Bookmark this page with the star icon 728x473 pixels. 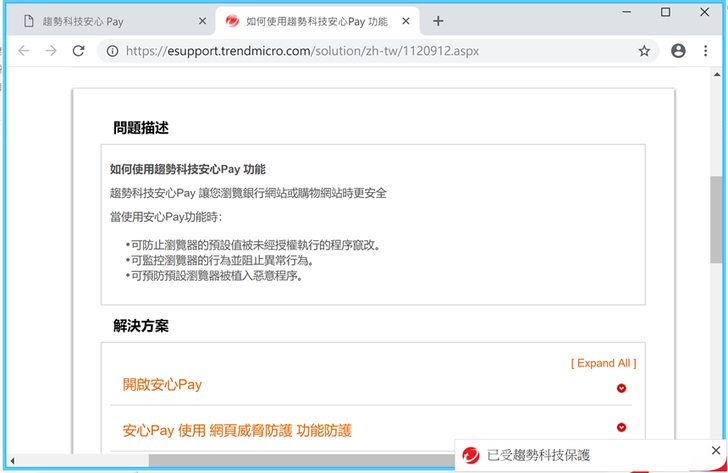[644, 51]
